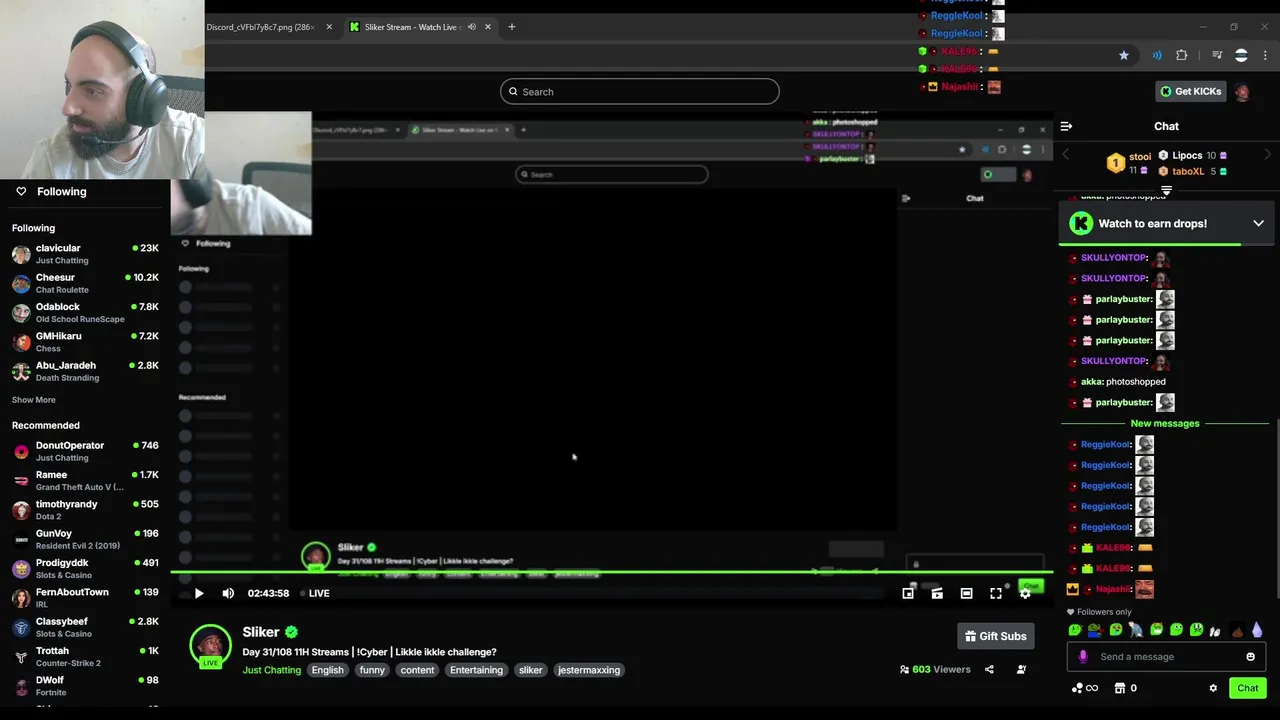Open the profile avatar menu

pos(1242,92)
